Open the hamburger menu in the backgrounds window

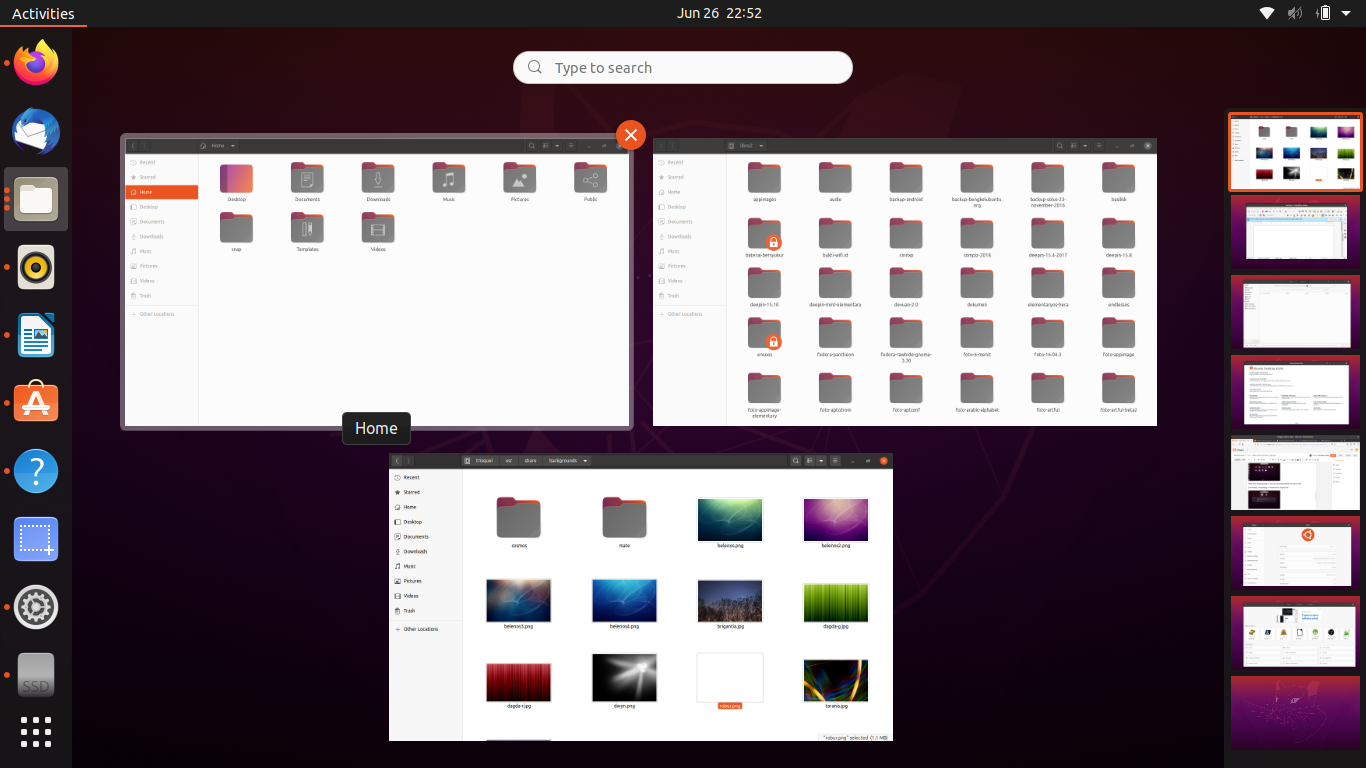(836, 461)
